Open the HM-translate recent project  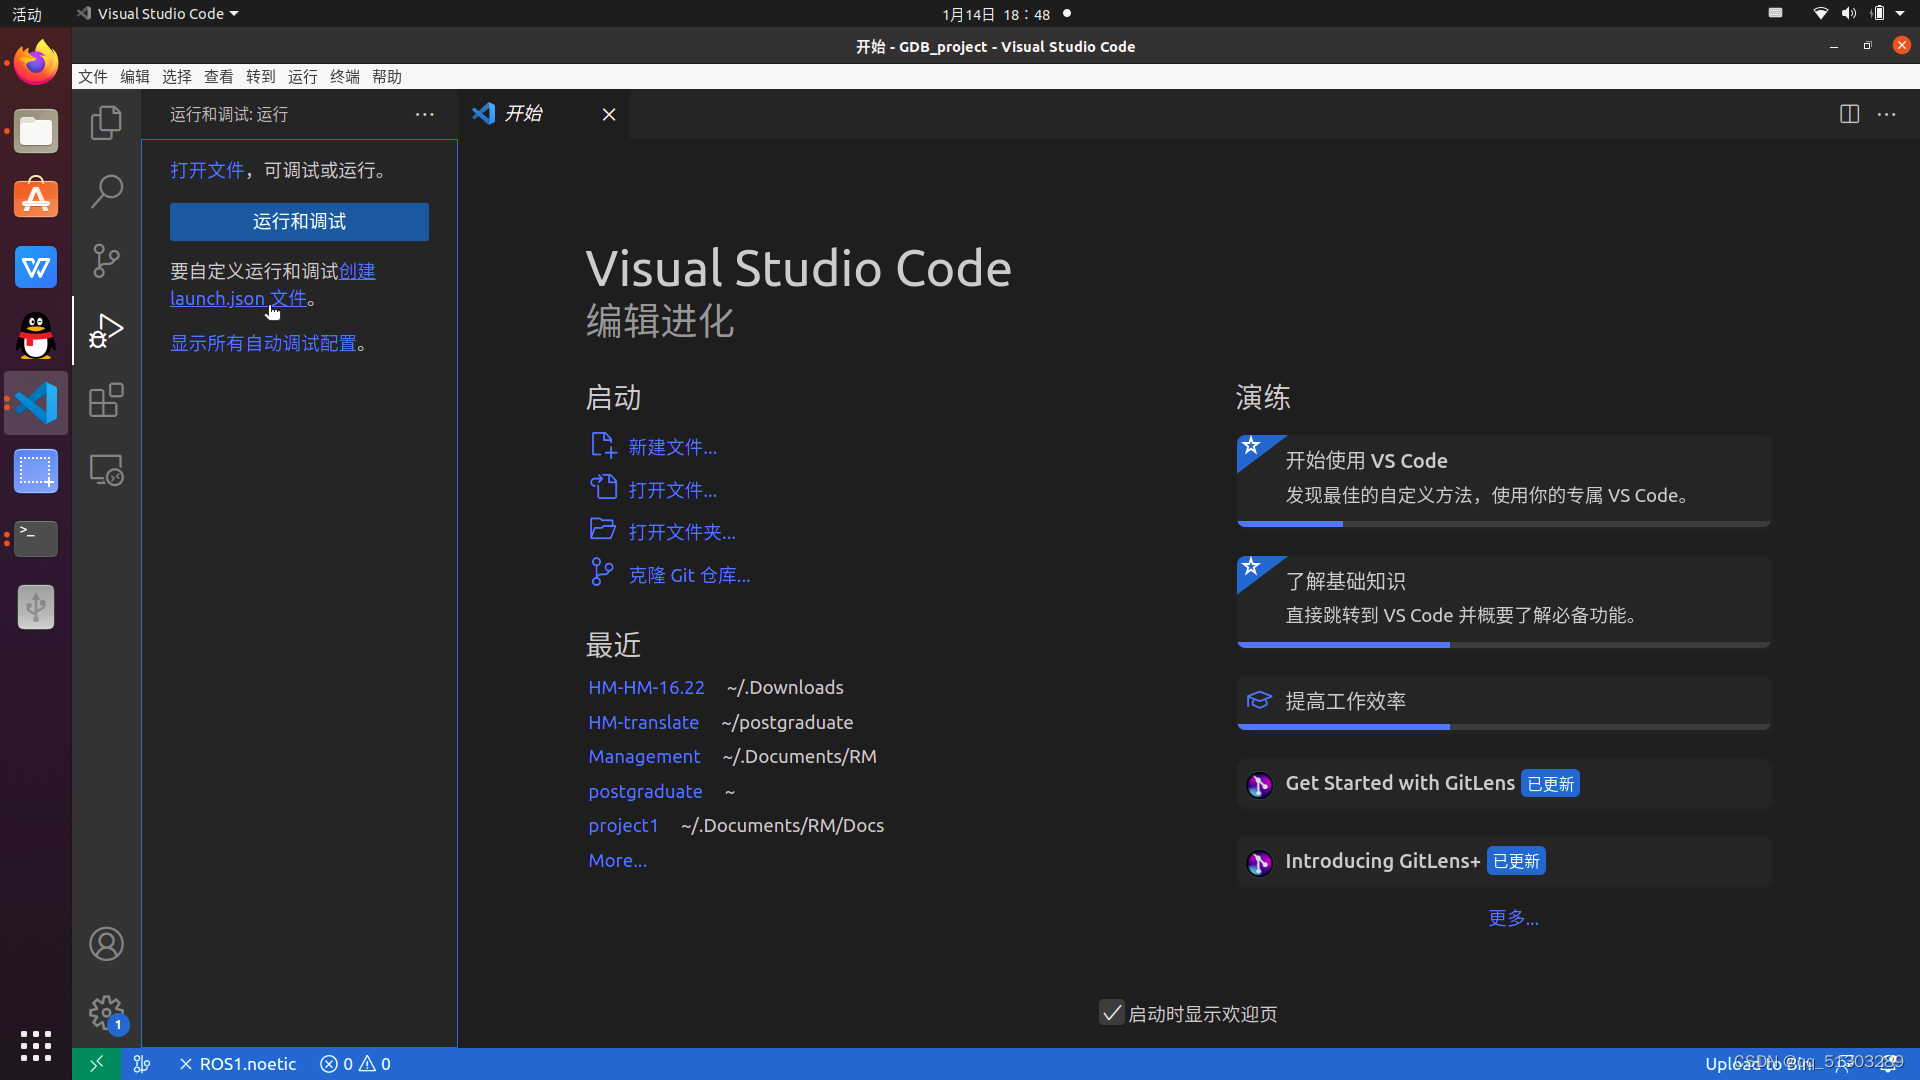coord(643,722)
